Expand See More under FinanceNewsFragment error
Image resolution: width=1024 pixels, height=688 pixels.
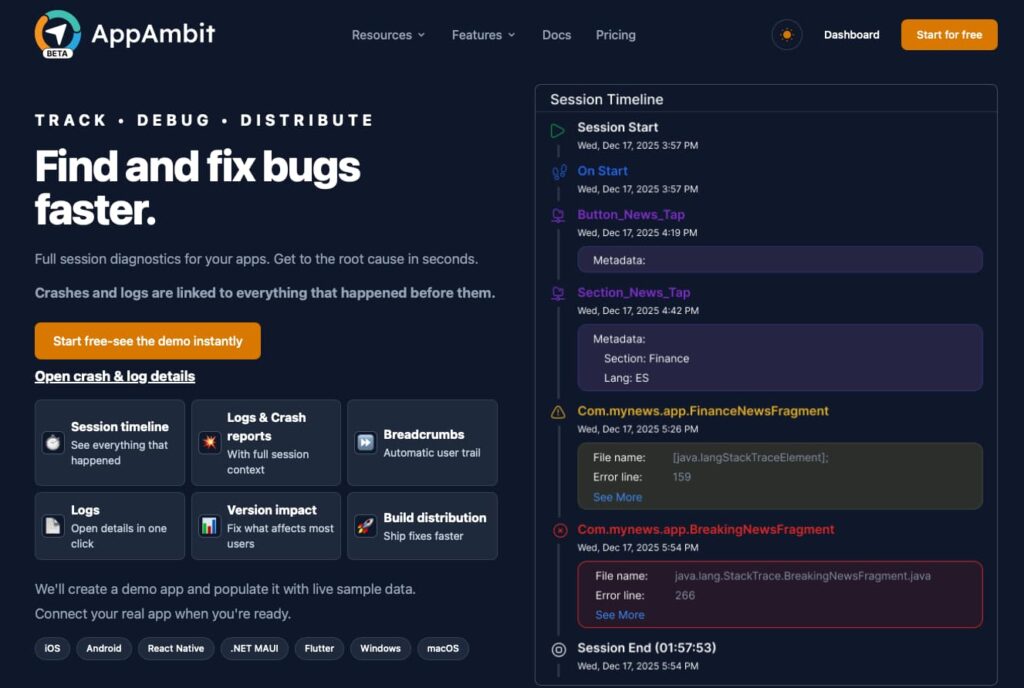pos(619,497)
